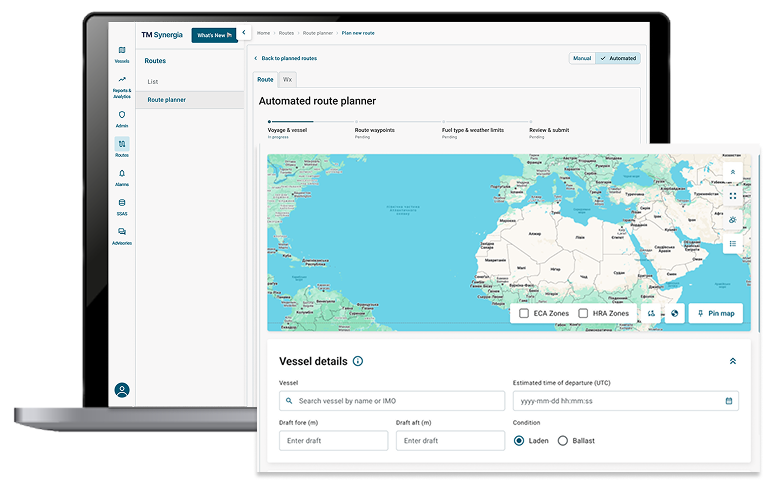Click the globe icon on map
The height and width of the screenshot is (480, 764).
674,313
